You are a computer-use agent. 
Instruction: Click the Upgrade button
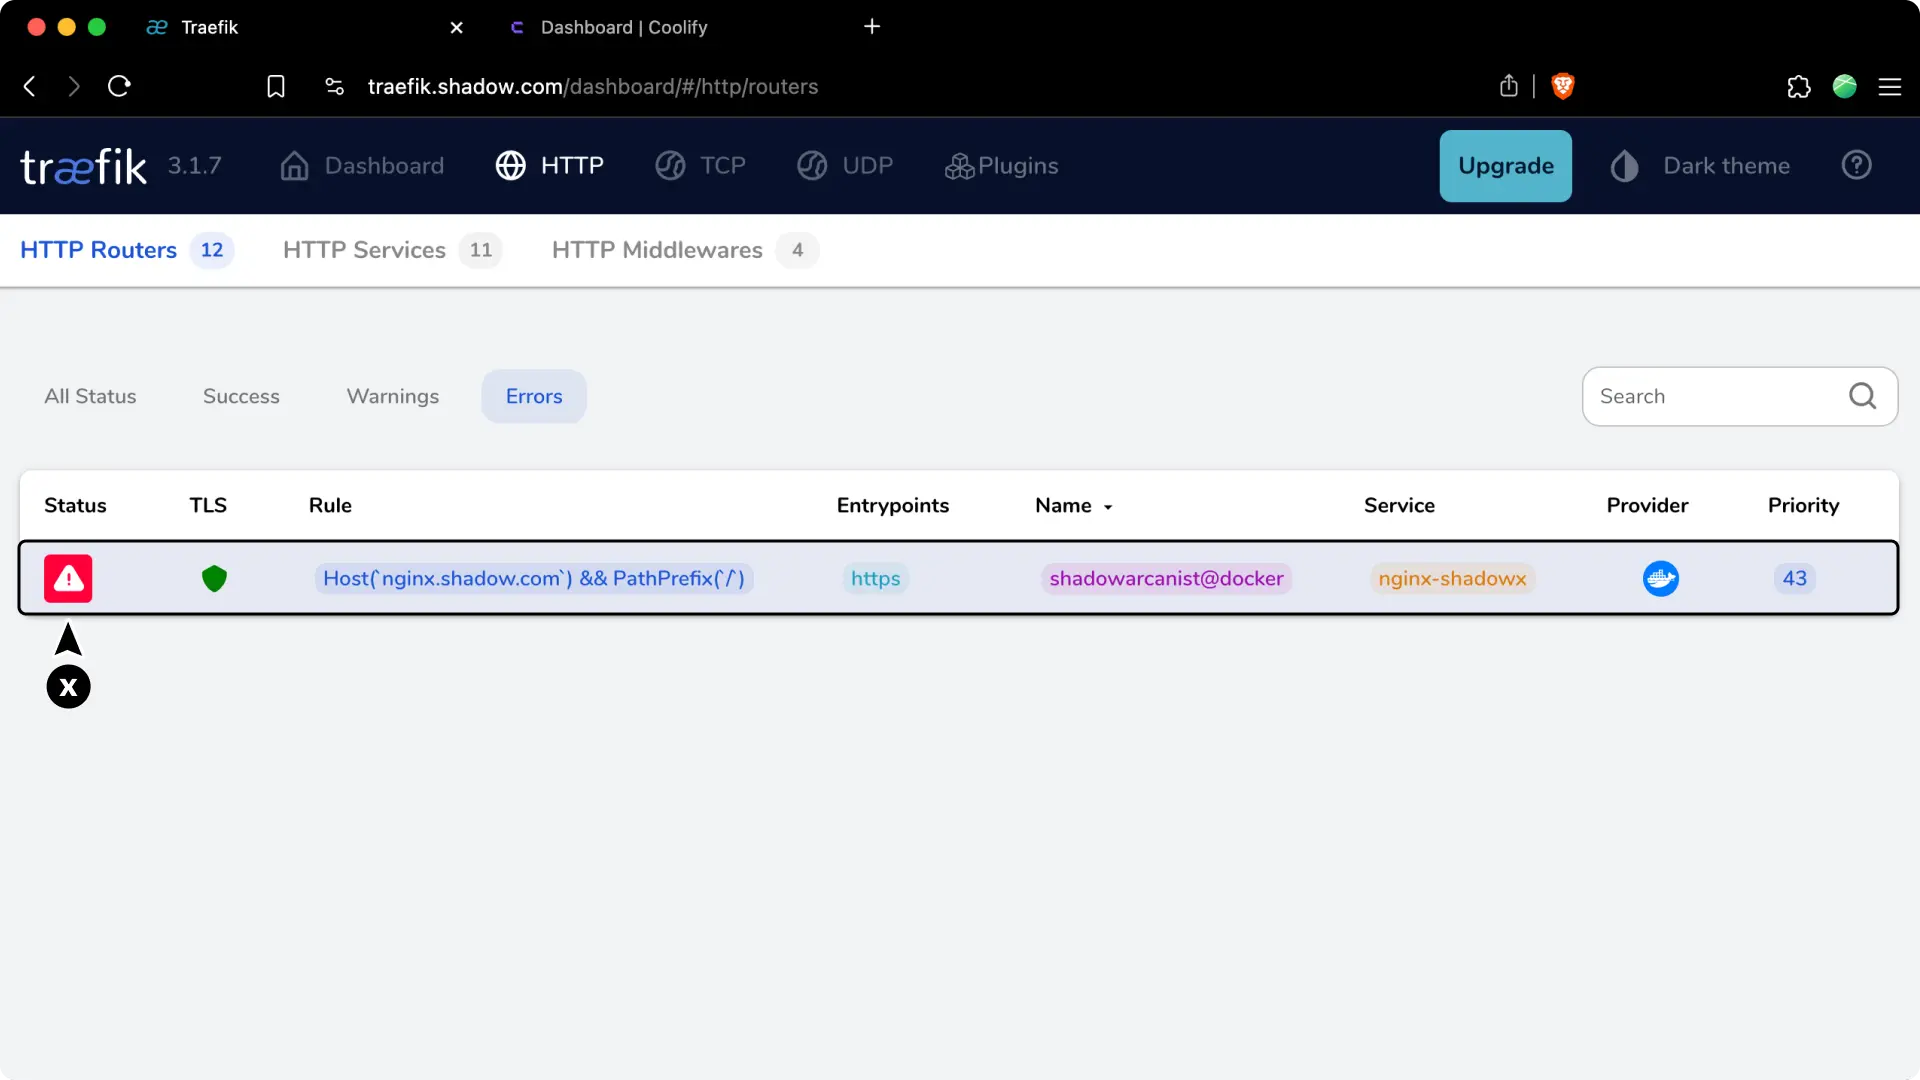[1505, 166]
